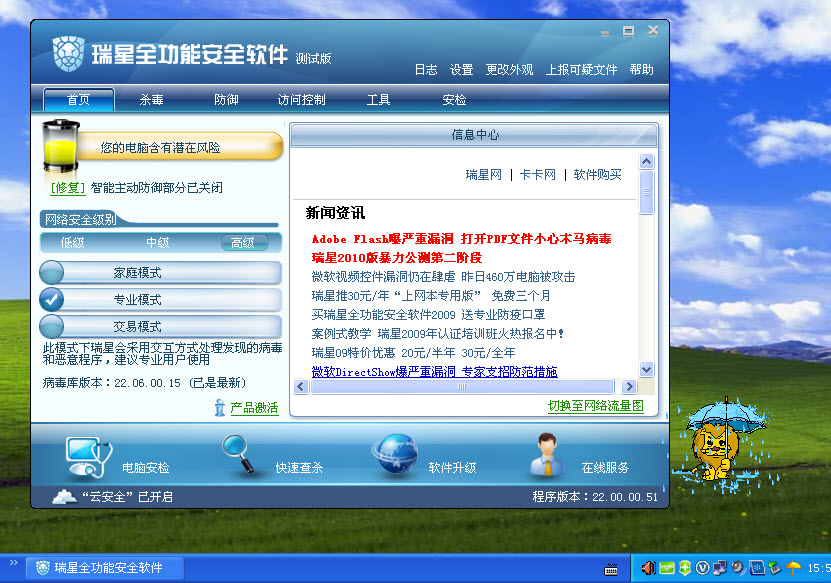
Task: Open the 卡卡网 link
Action: pyautogui.click(x=538, y=174)
